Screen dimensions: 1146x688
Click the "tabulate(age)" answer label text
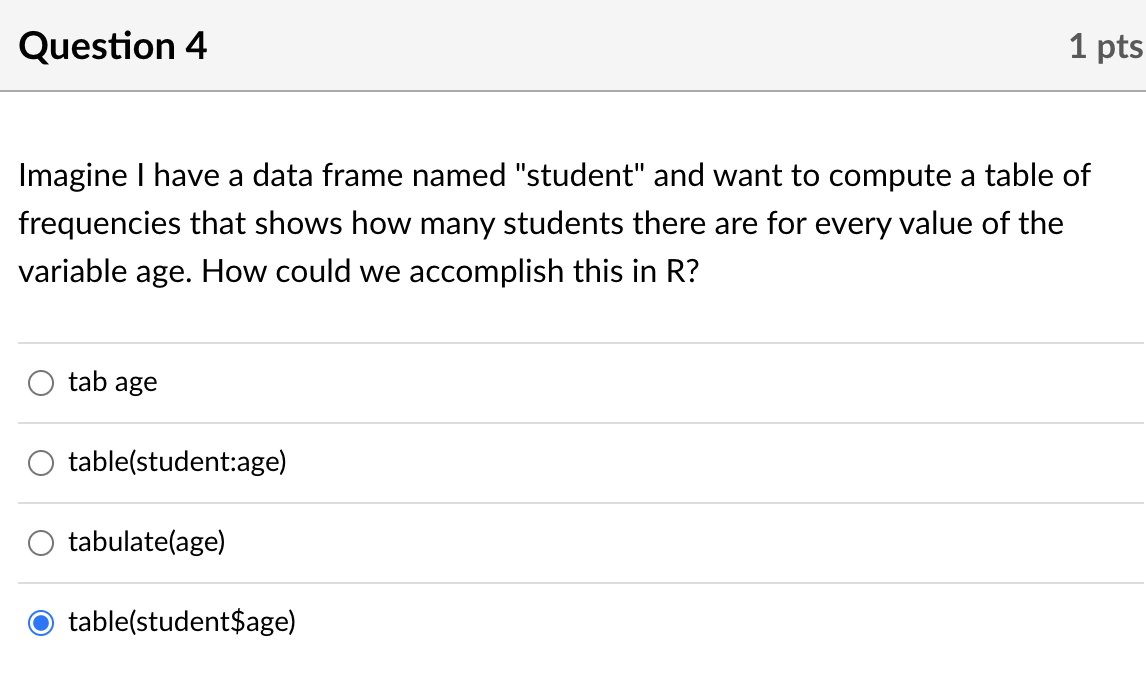click(x=146, y=542)
